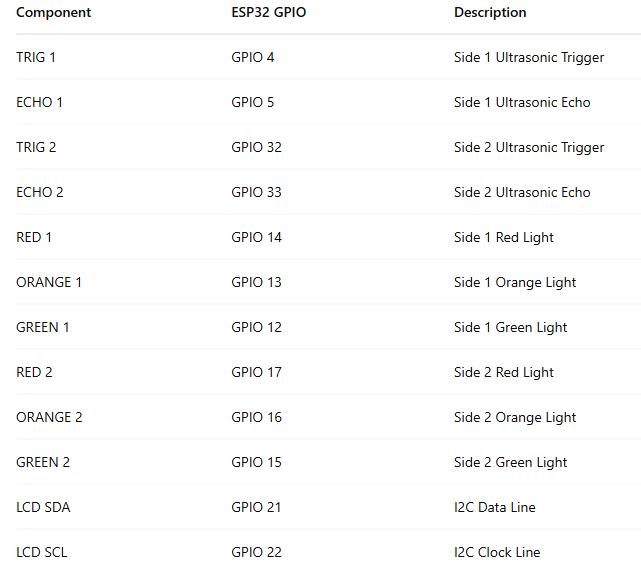Click the ESP32 GPIO column header

269,12
